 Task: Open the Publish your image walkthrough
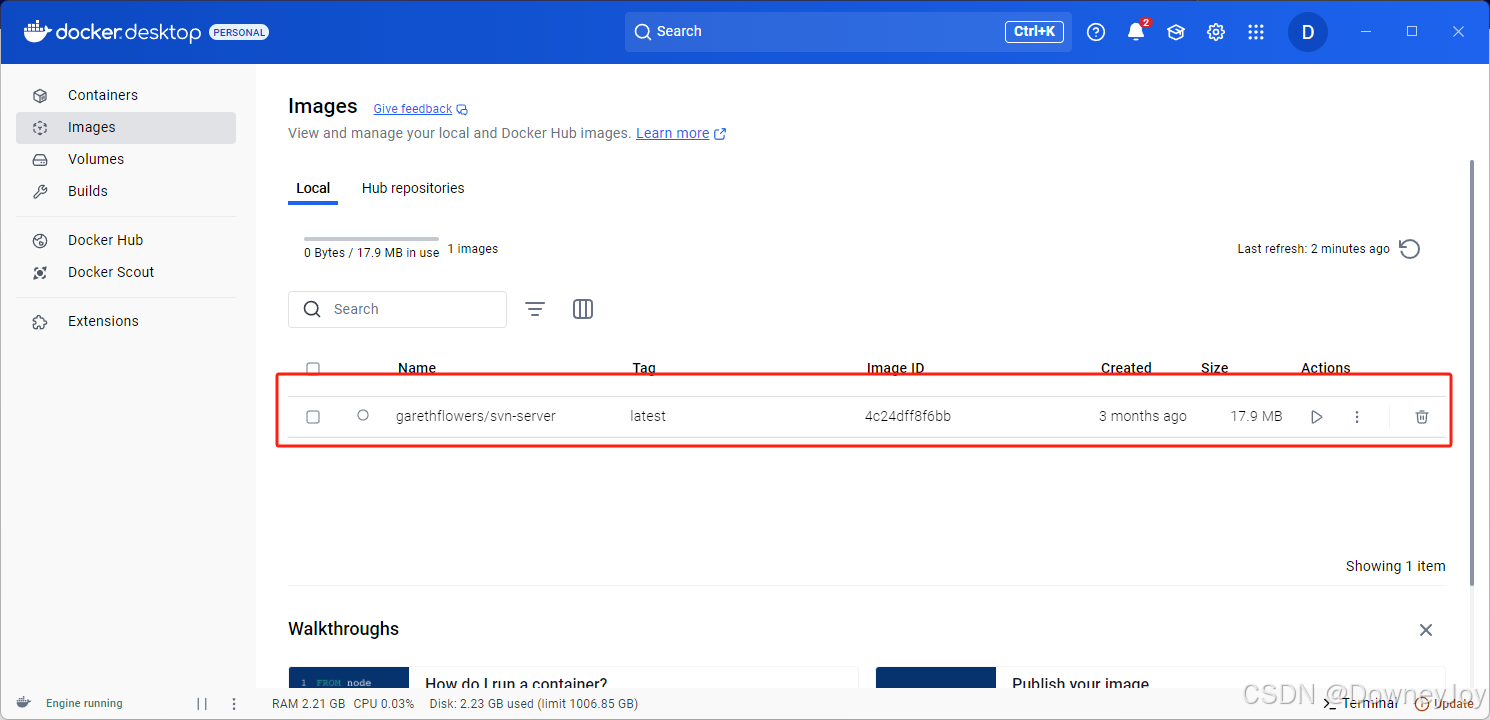1160,679
